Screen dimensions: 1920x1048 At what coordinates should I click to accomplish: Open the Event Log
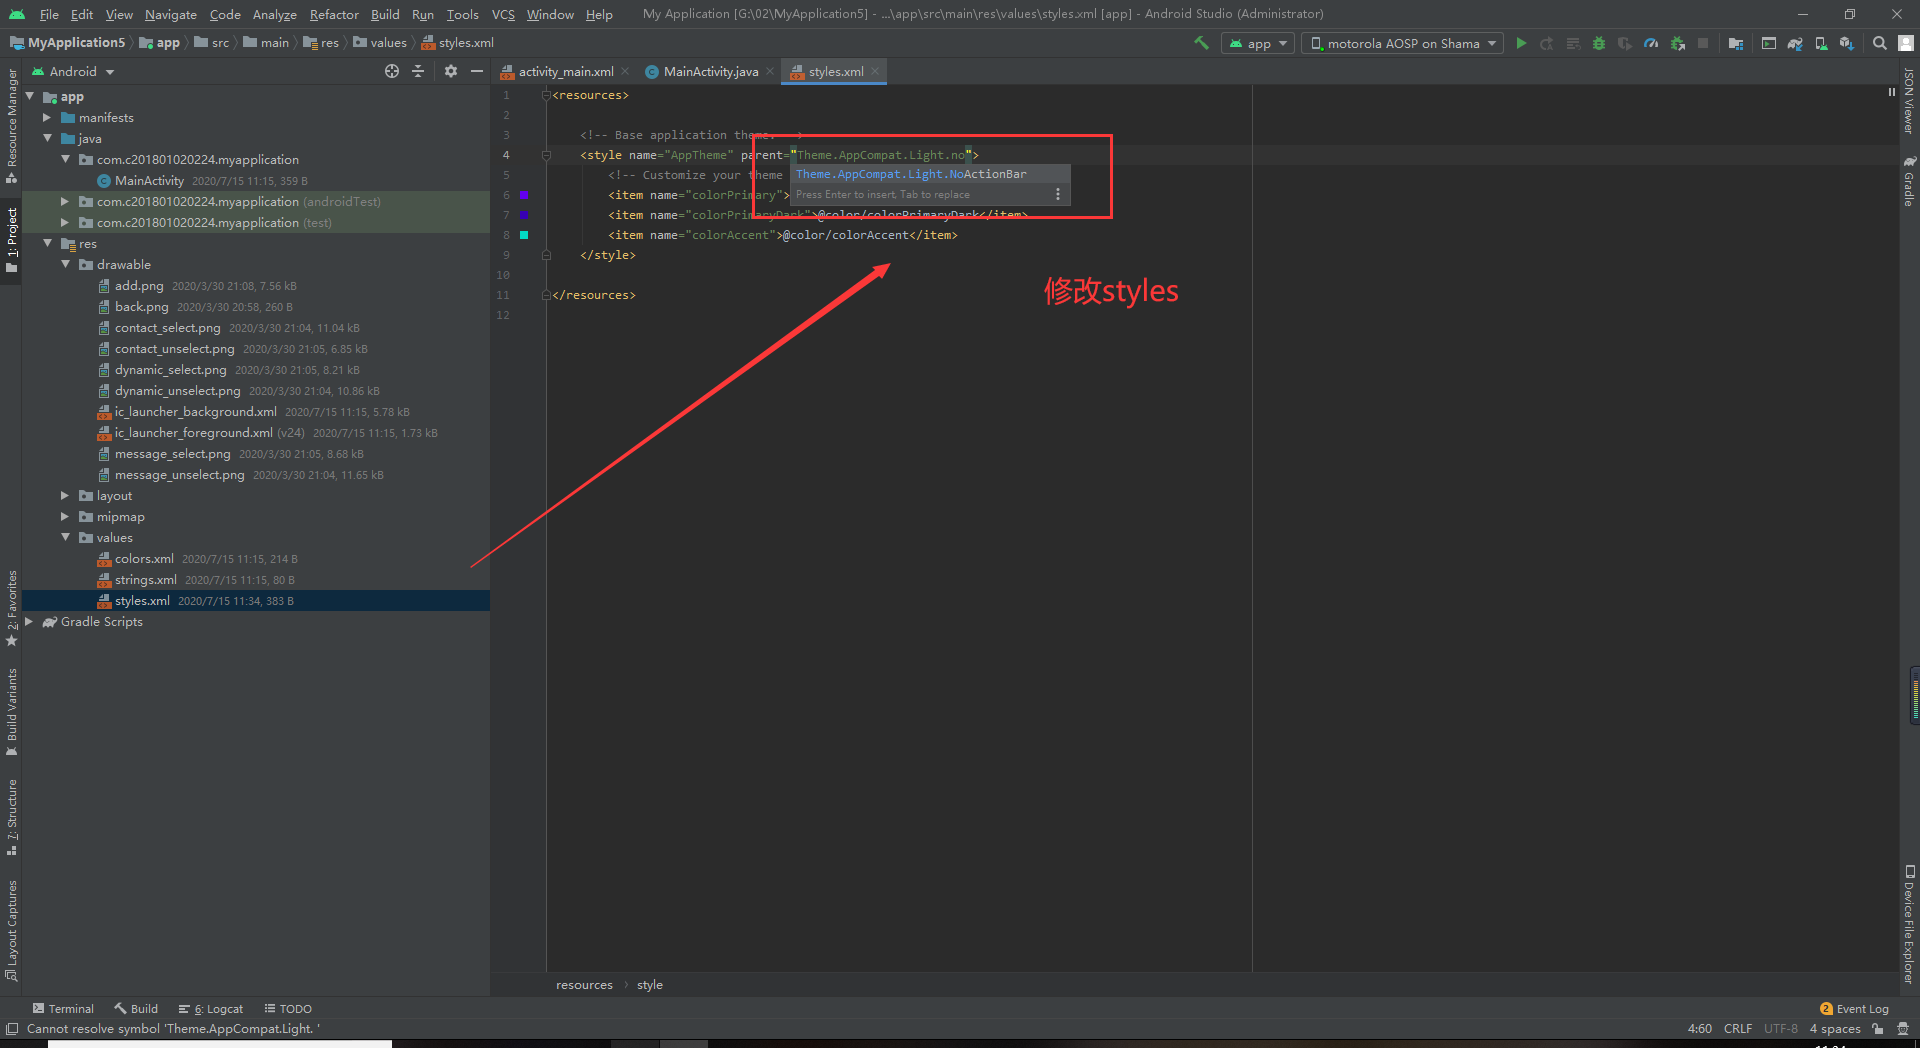tap(1854, 1009)
